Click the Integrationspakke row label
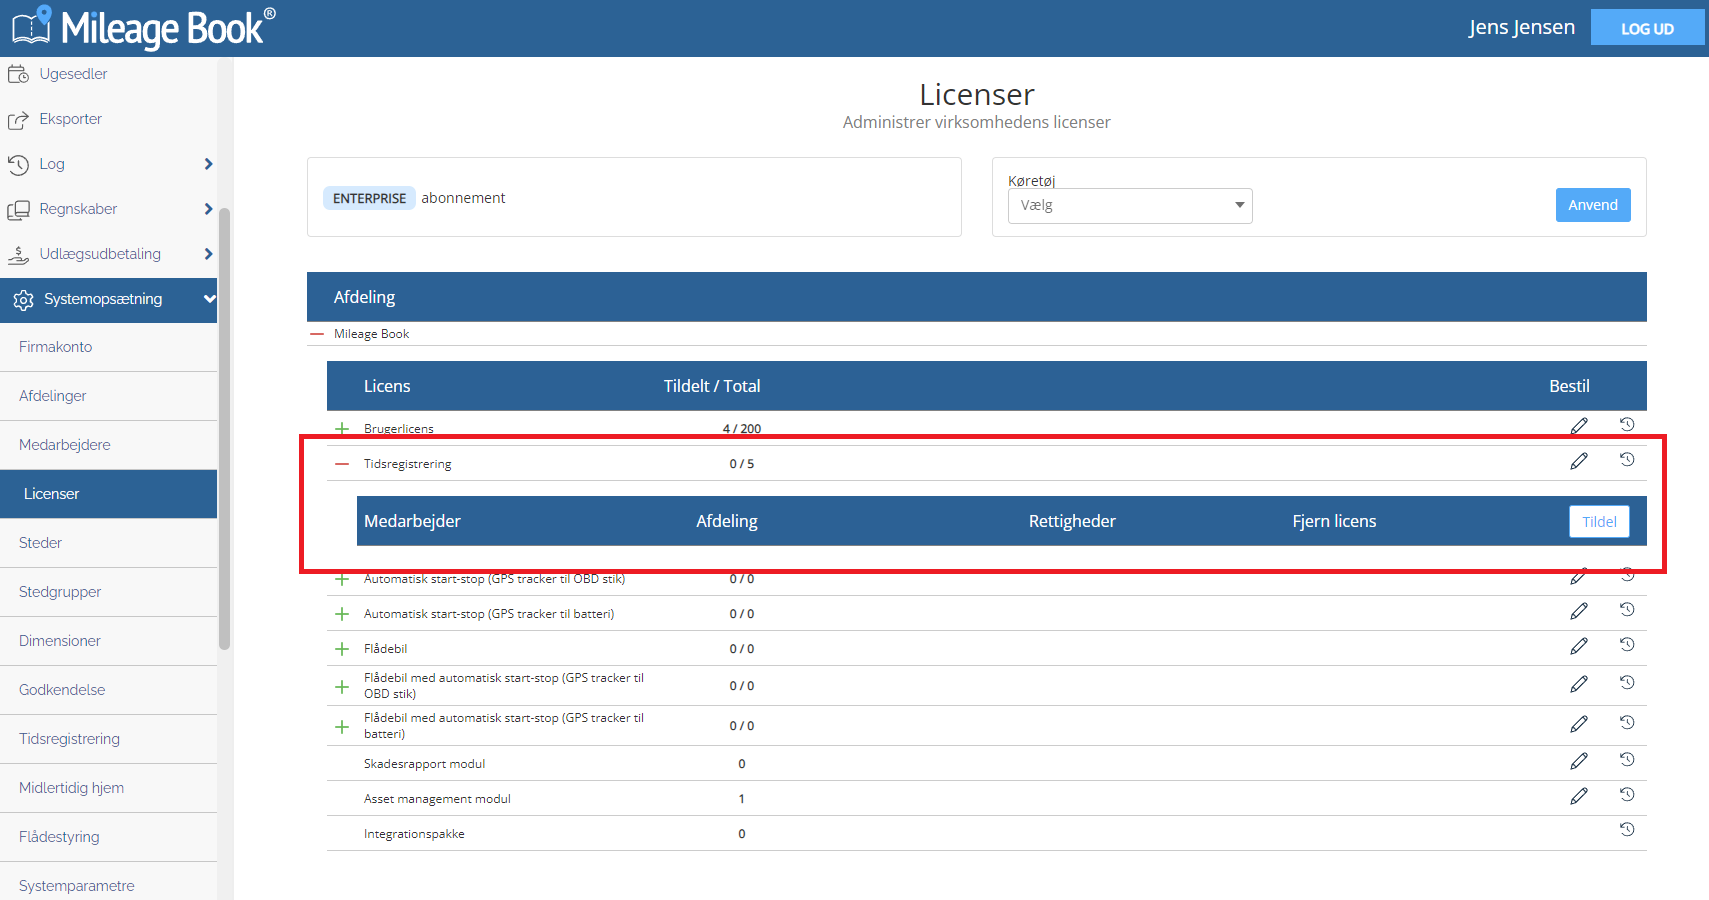 point(414,834)
